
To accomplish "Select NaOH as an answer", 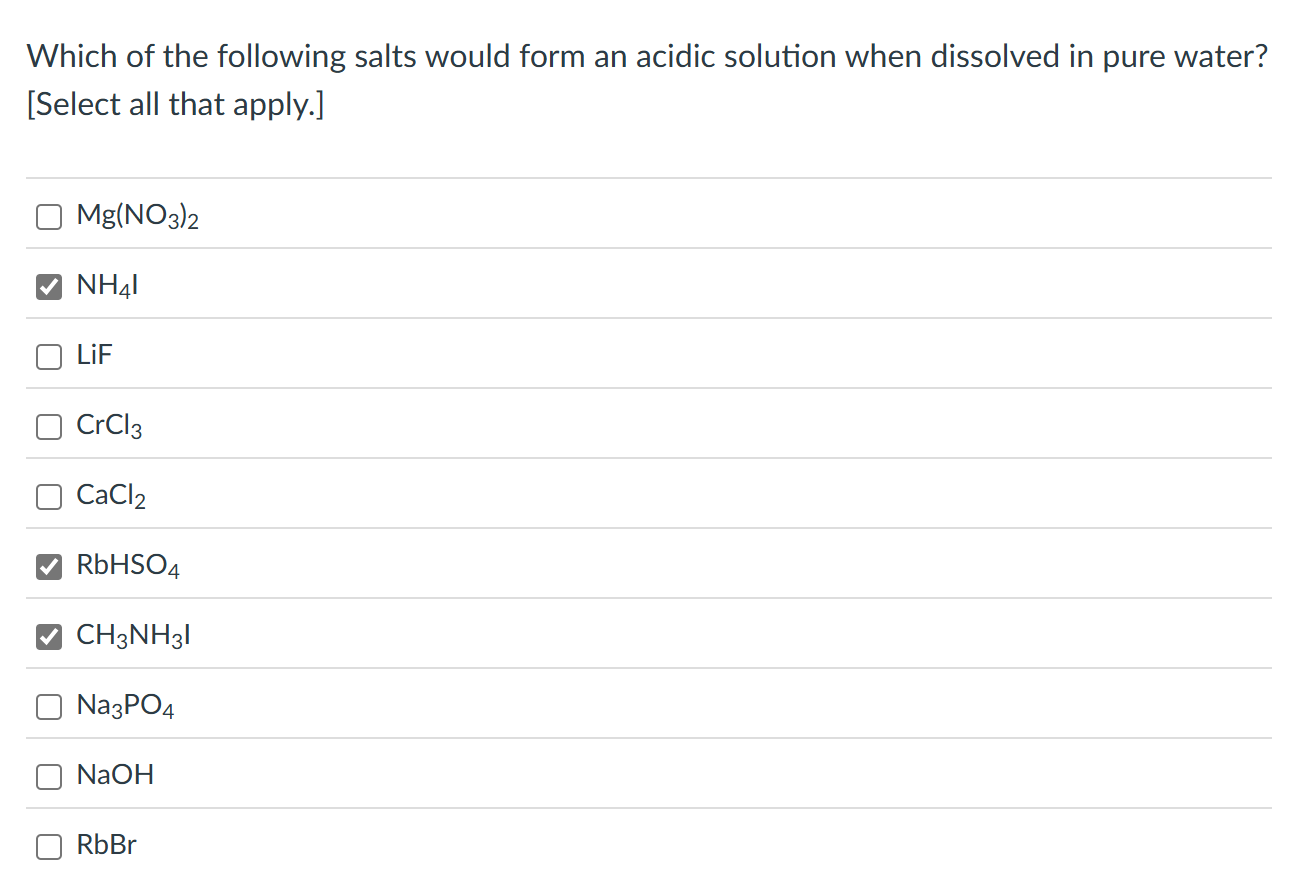I will tap(49, 776).
